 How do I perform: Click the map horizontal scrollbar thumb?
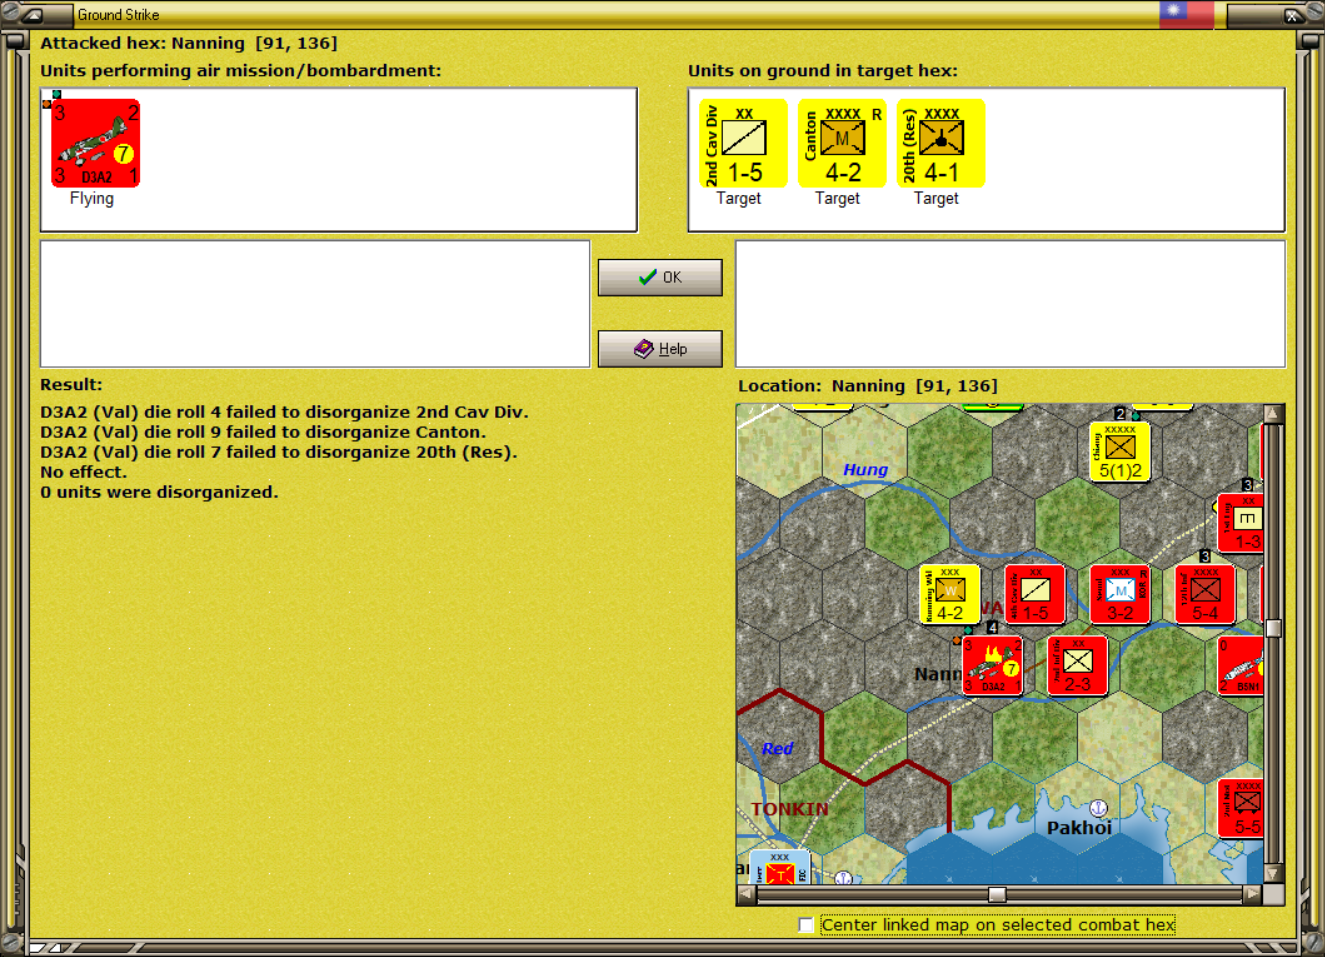(997, 894)
